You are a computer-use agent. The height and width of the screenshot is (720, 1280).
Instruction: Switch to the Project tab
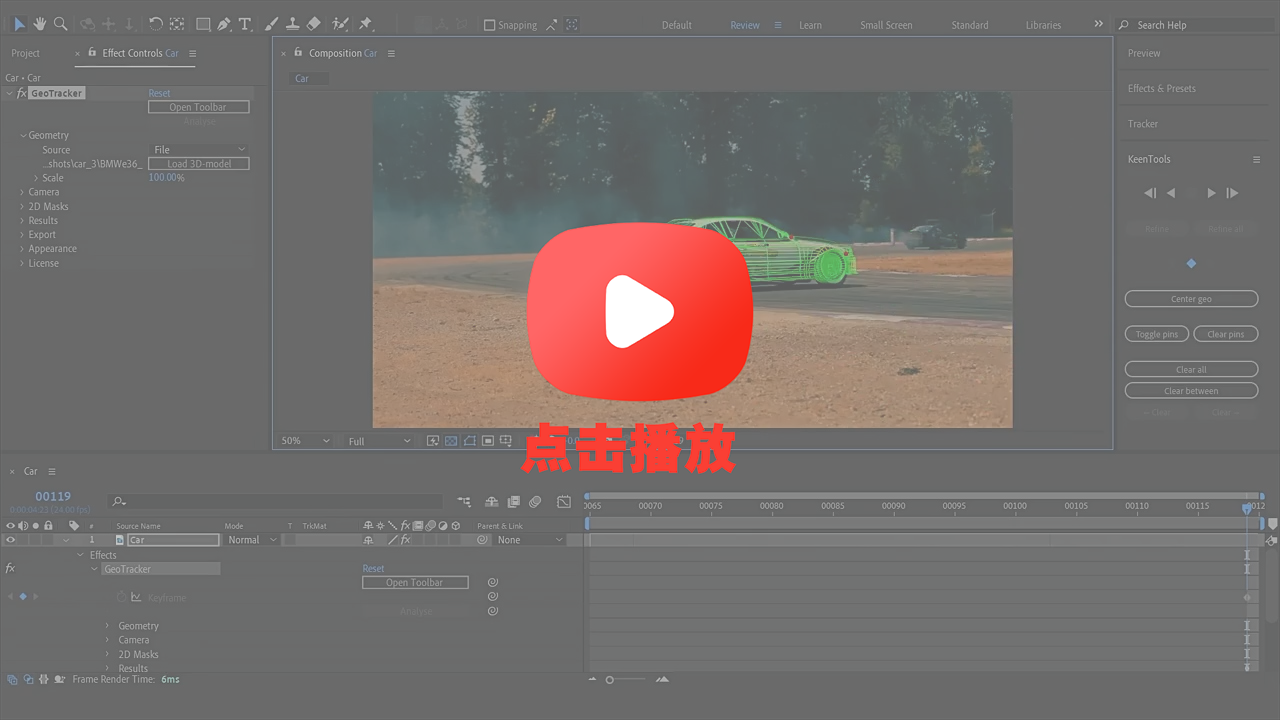(x=26, y=54)
